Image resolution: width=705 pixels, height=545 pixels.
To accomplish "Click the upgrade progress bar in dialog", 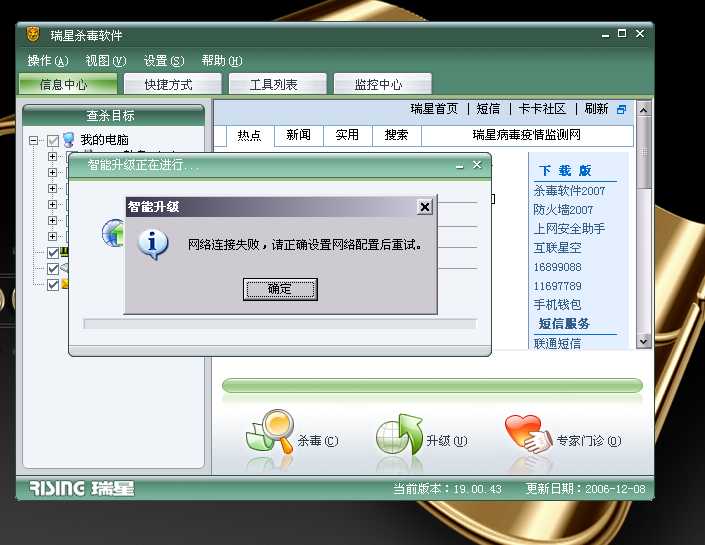I will coord(280,324).
